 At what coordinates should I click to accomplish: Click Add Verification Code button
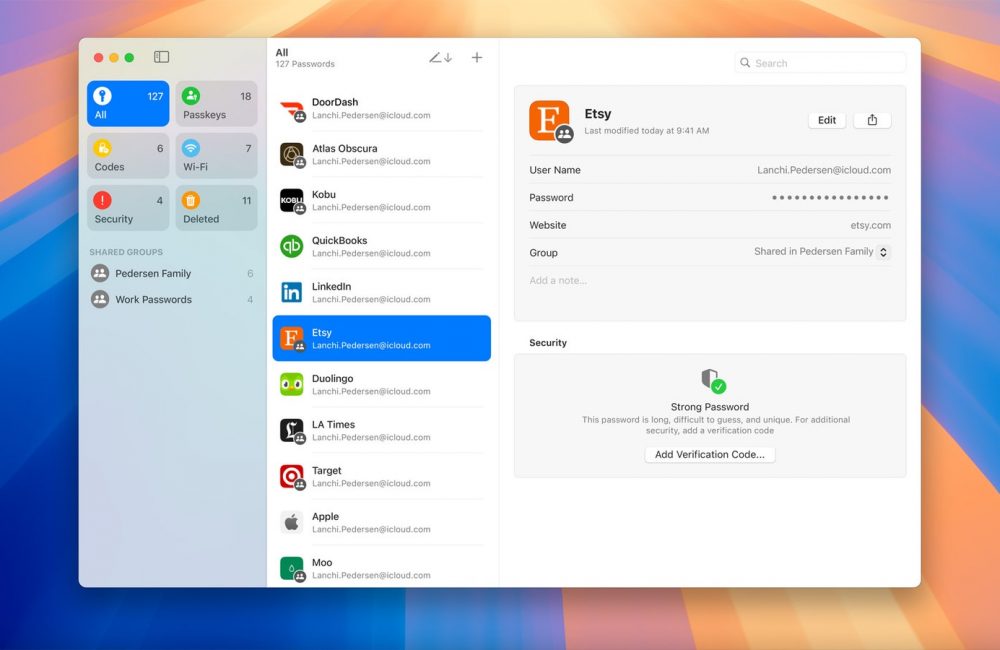710,454
